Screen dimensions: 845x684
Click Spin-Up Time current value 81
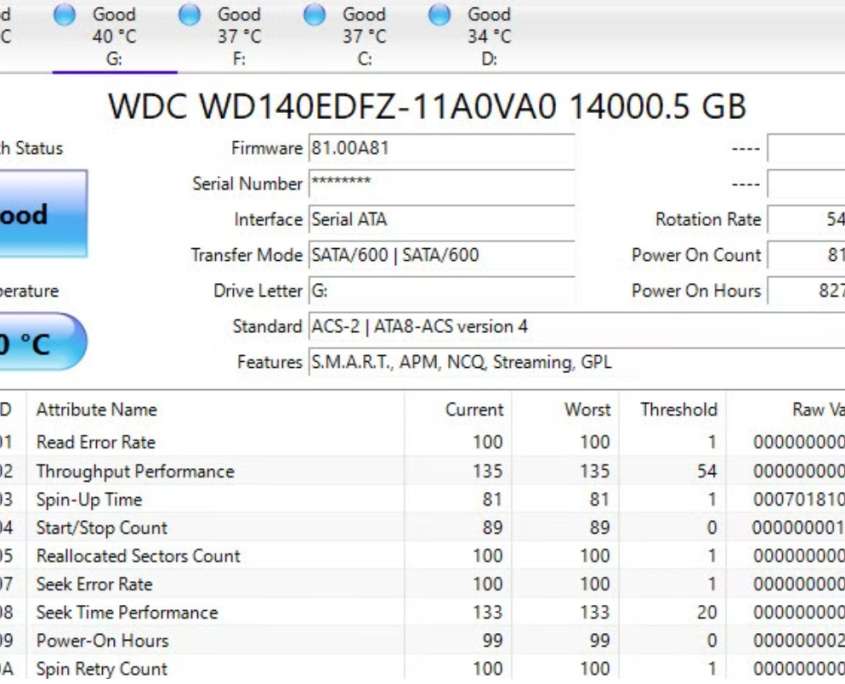(492, 499)
